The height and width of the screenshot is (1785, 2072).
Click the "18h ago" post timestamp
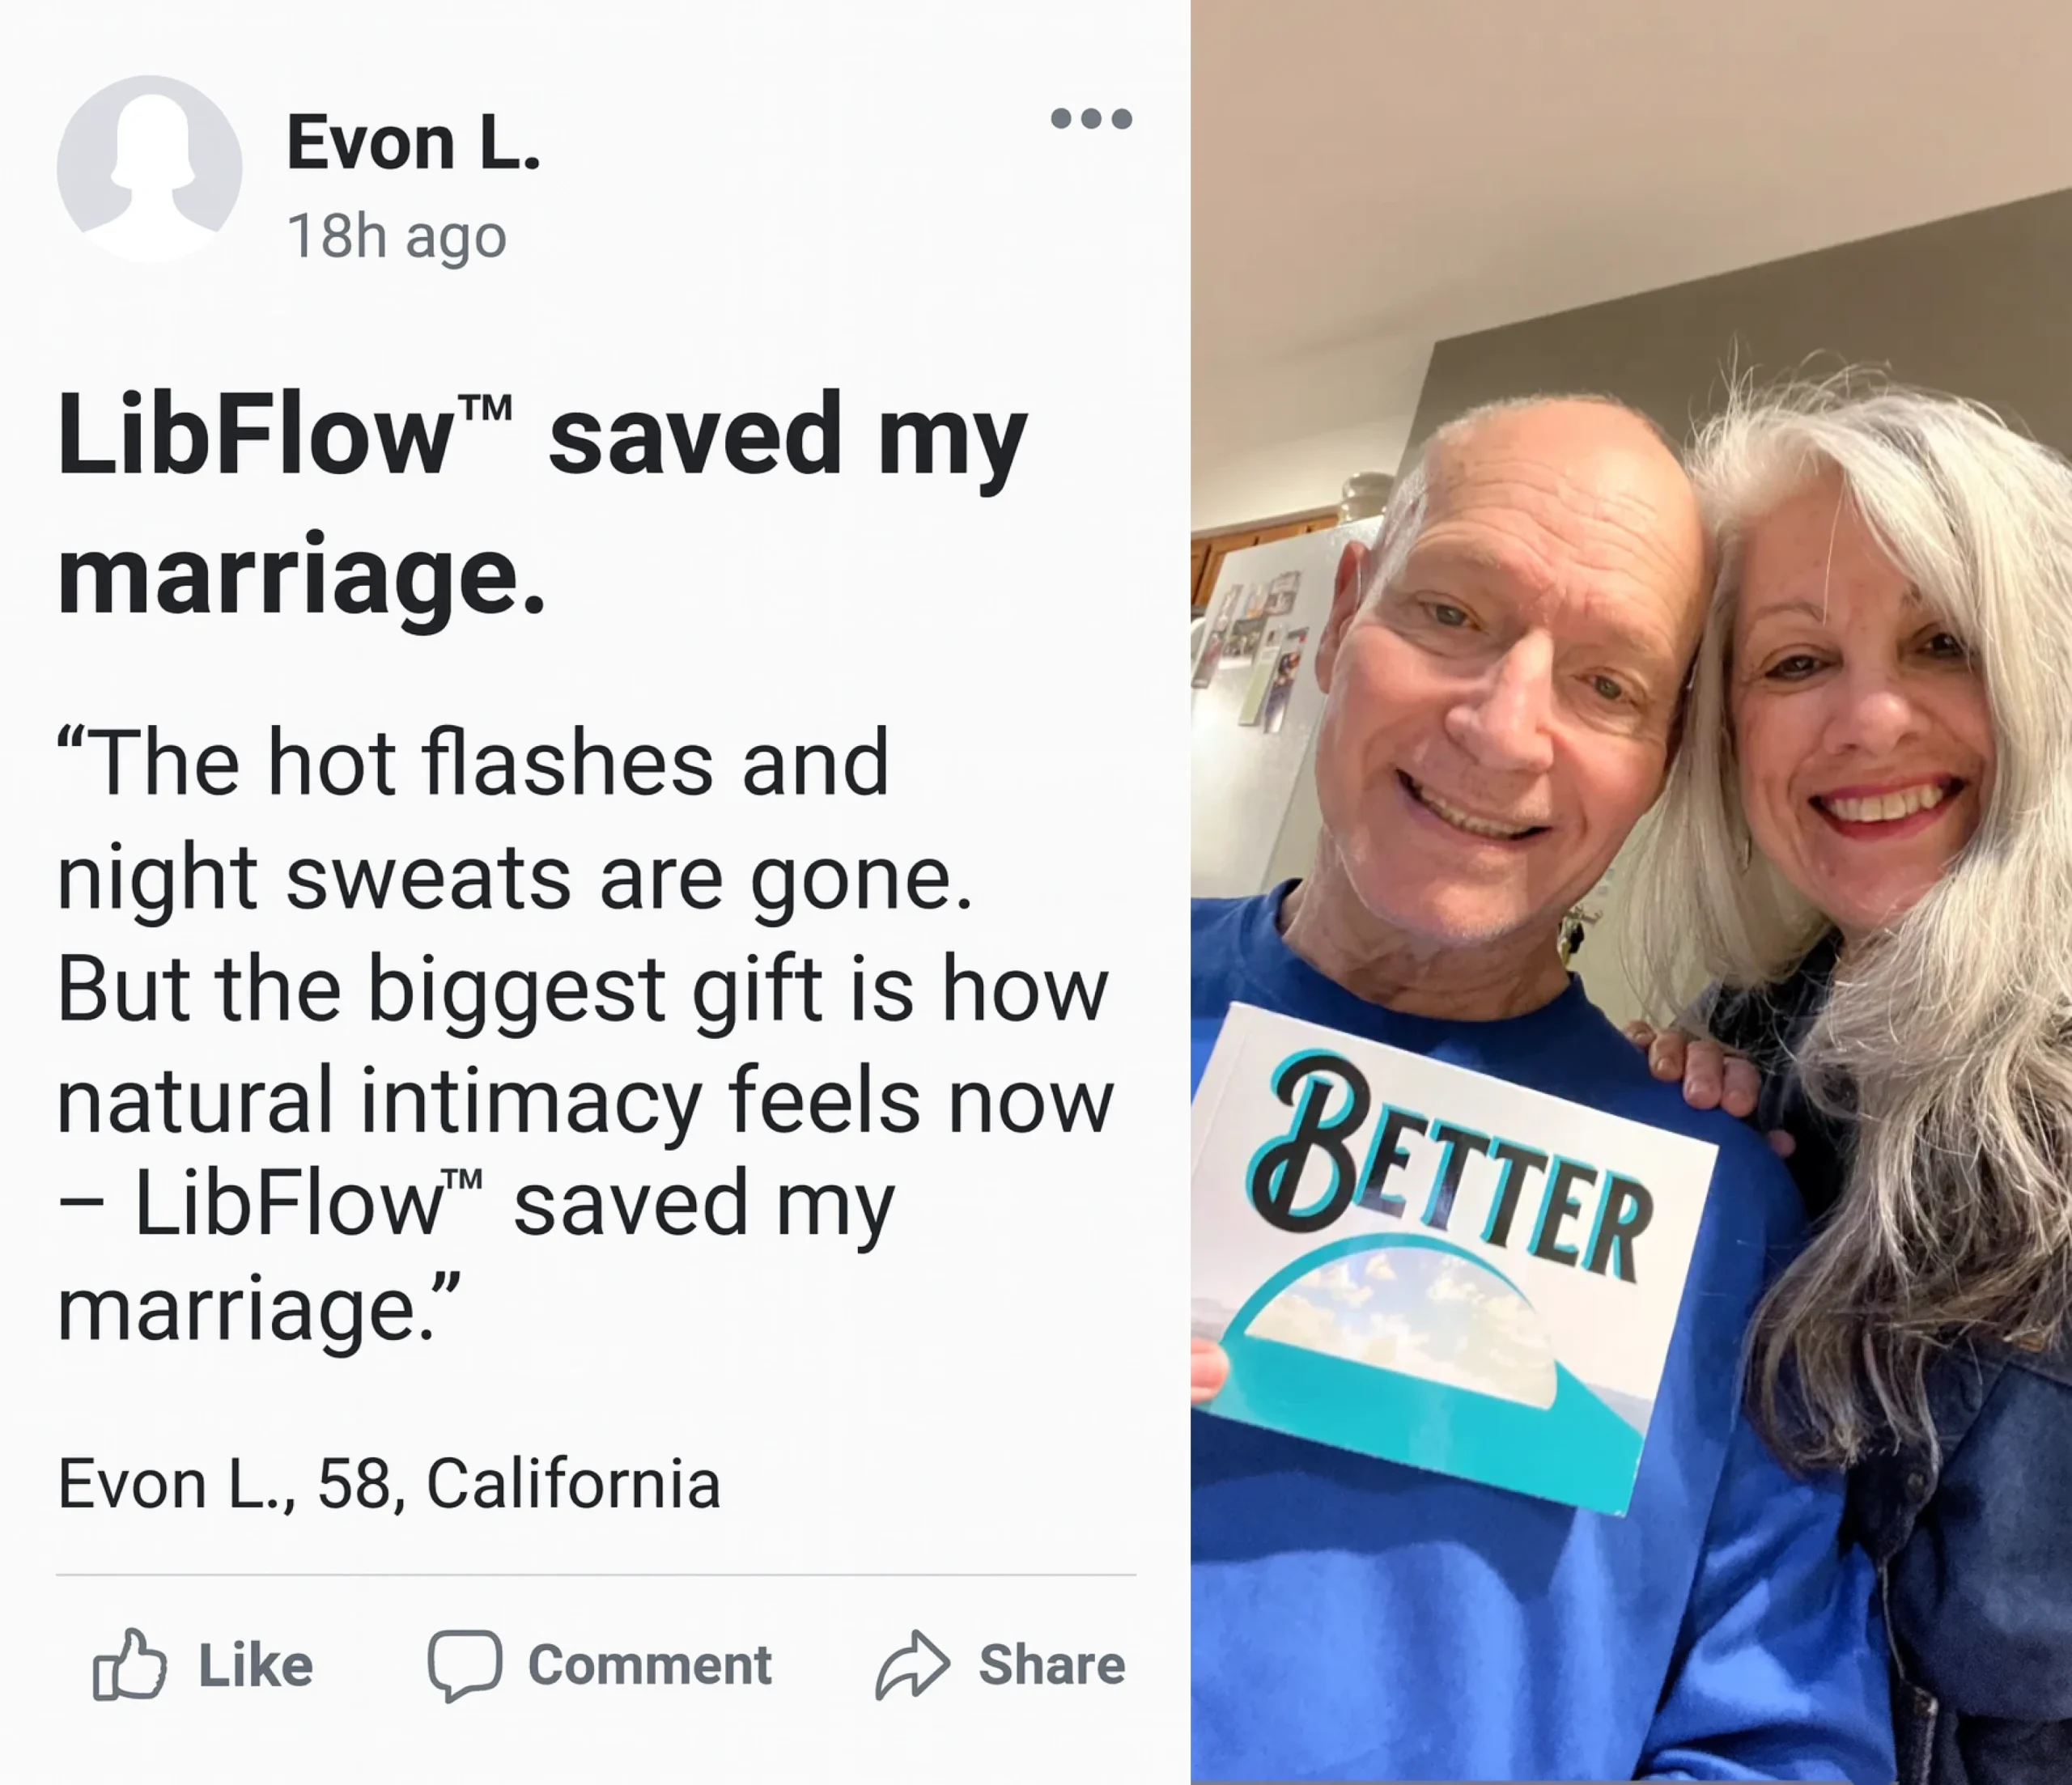pyautogui.click(x=397, y=237)
